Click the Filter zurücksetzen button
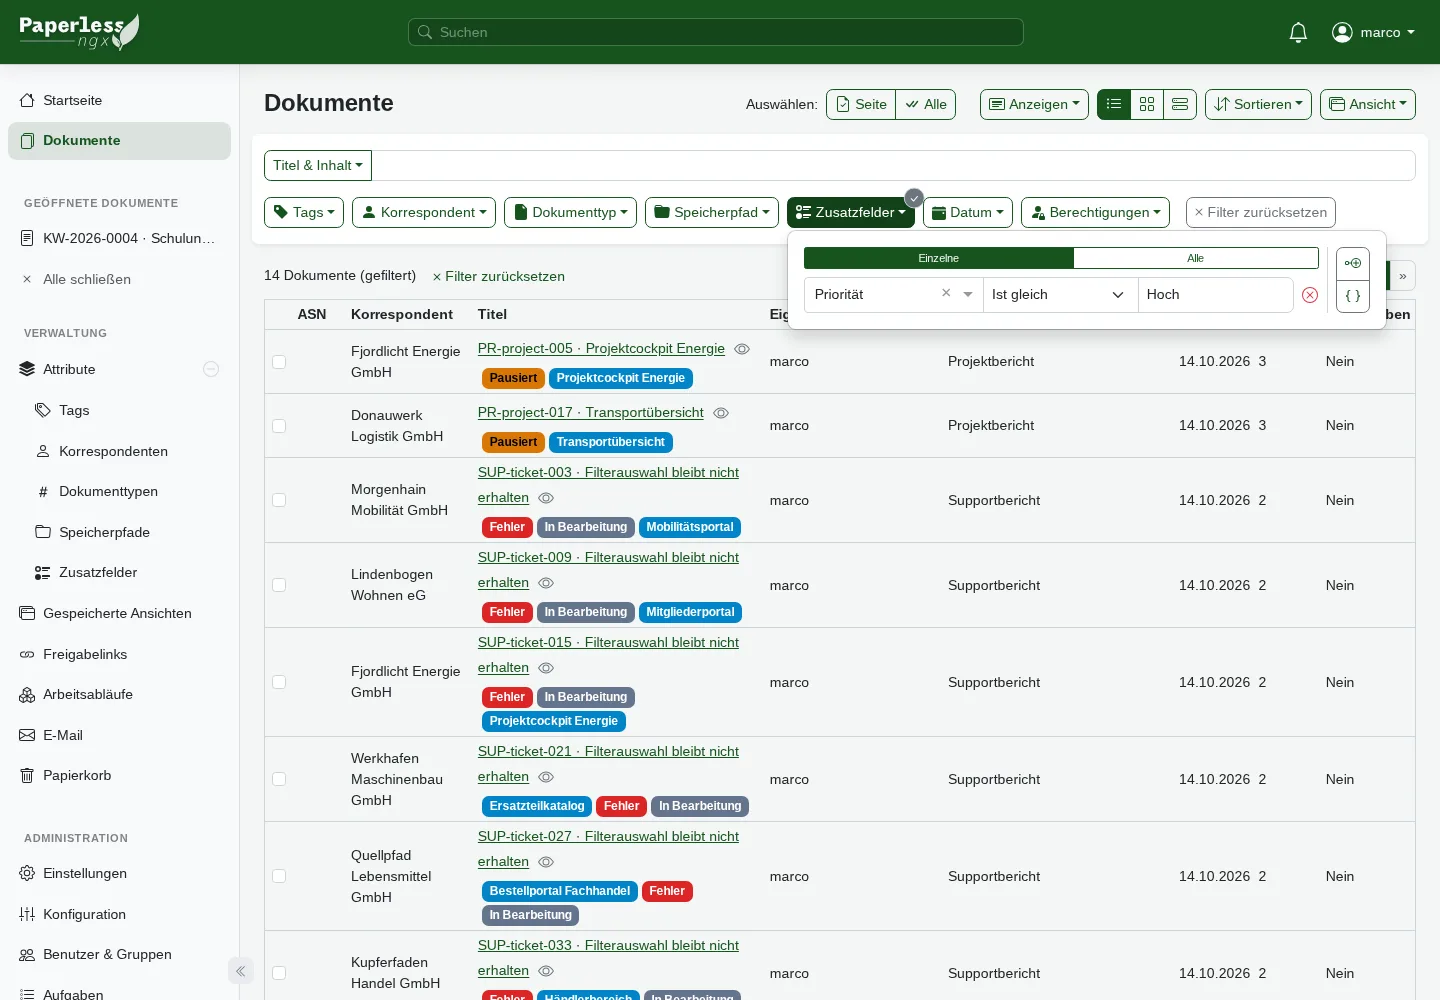The height and width of the screenshot is (1000, 1440). [x=1261, y=212]
